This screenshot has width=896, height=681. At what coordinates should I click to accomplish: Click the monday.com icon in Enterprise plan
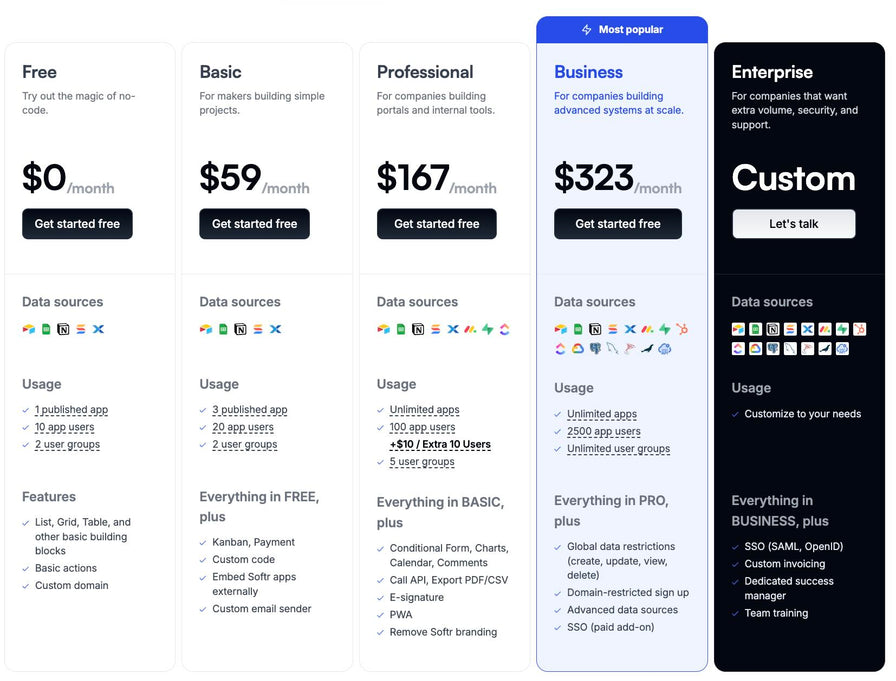(825, 329)
